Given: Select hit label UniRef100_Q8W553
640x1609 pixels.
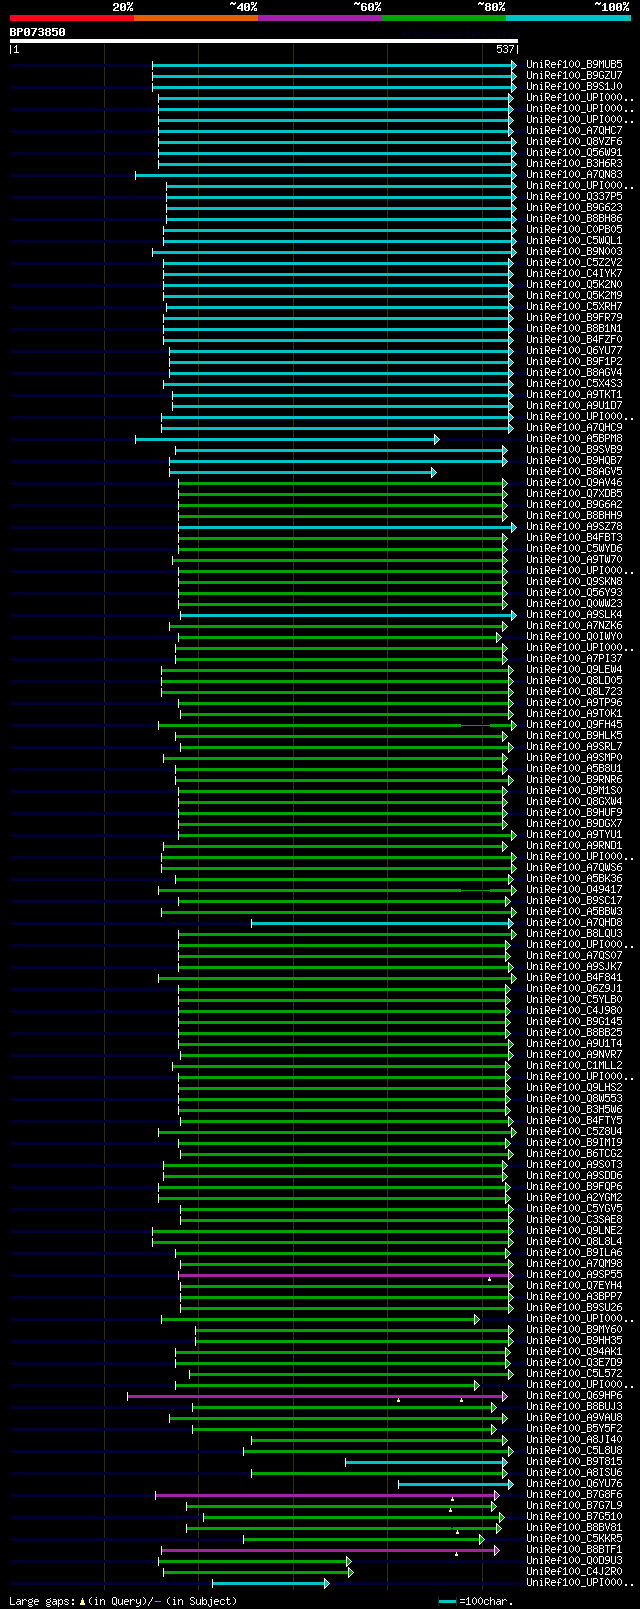Looking at the screenshot, I should coord(574,1098).
